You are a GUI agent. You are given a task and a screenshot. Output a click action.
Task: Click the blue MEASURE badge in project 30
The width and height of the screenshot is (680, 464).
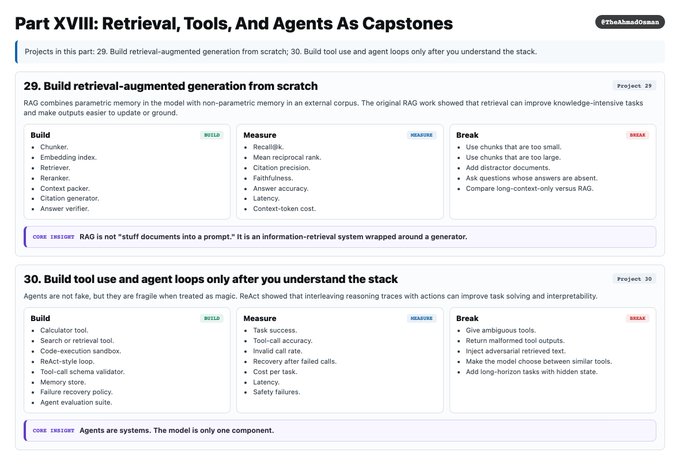(x=422, y=318)
